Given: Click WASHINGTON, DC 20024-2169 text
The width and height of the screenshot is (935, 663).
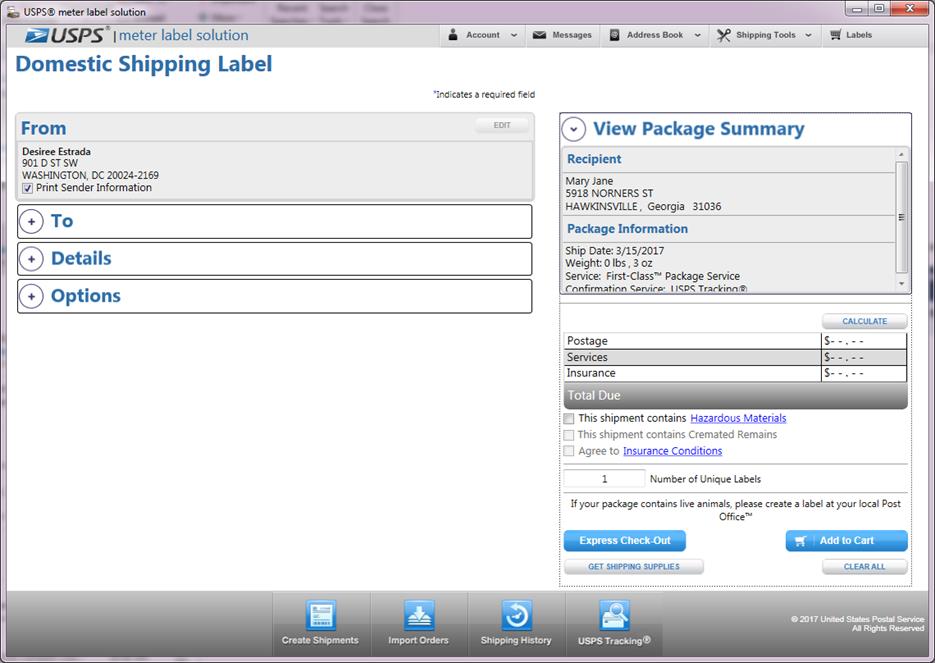Looking at the screenshot, I should point(91,176).
